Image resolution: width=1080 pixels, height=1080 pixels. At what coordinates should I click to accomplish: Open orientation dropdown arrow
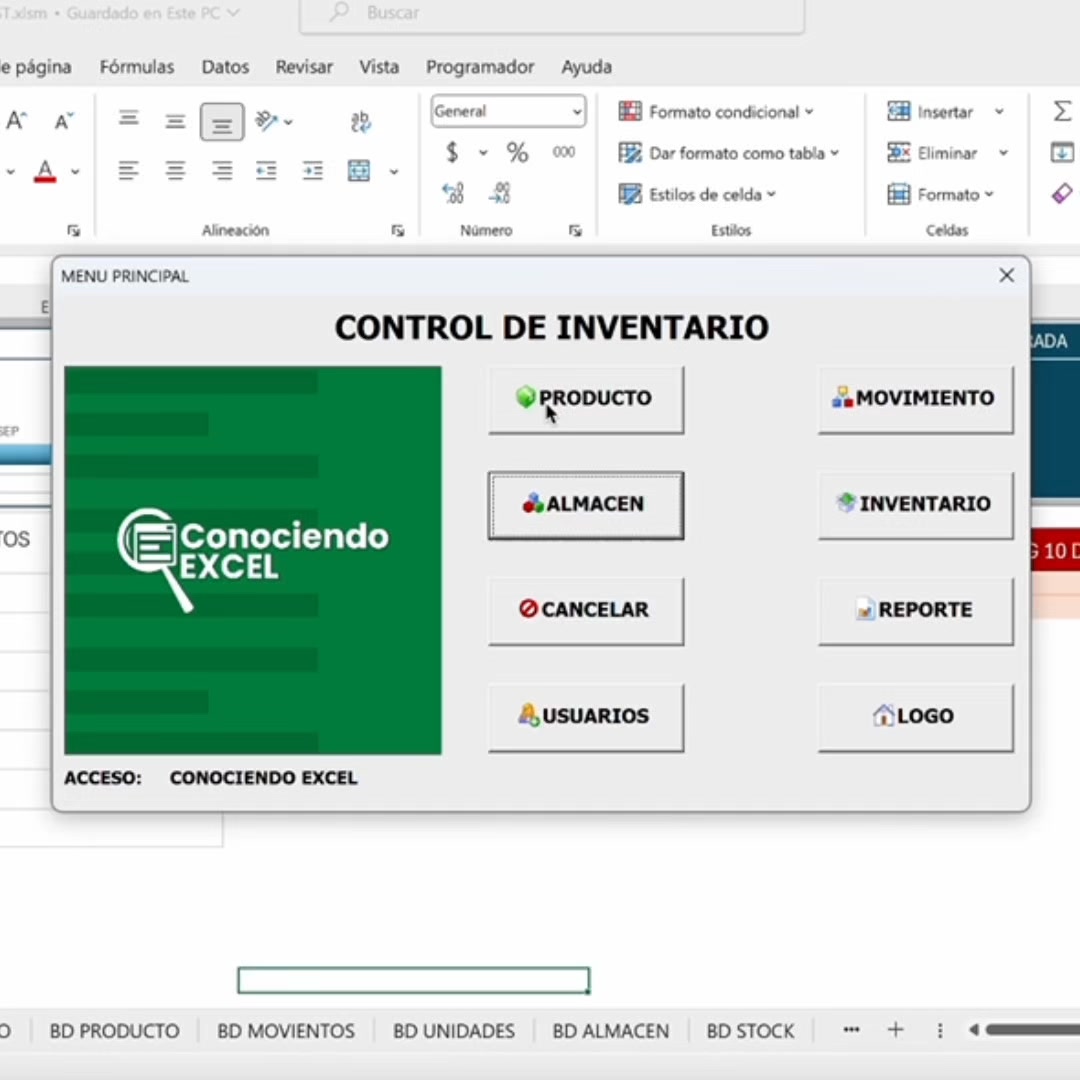pyautogui.click(x=289, y=122)
